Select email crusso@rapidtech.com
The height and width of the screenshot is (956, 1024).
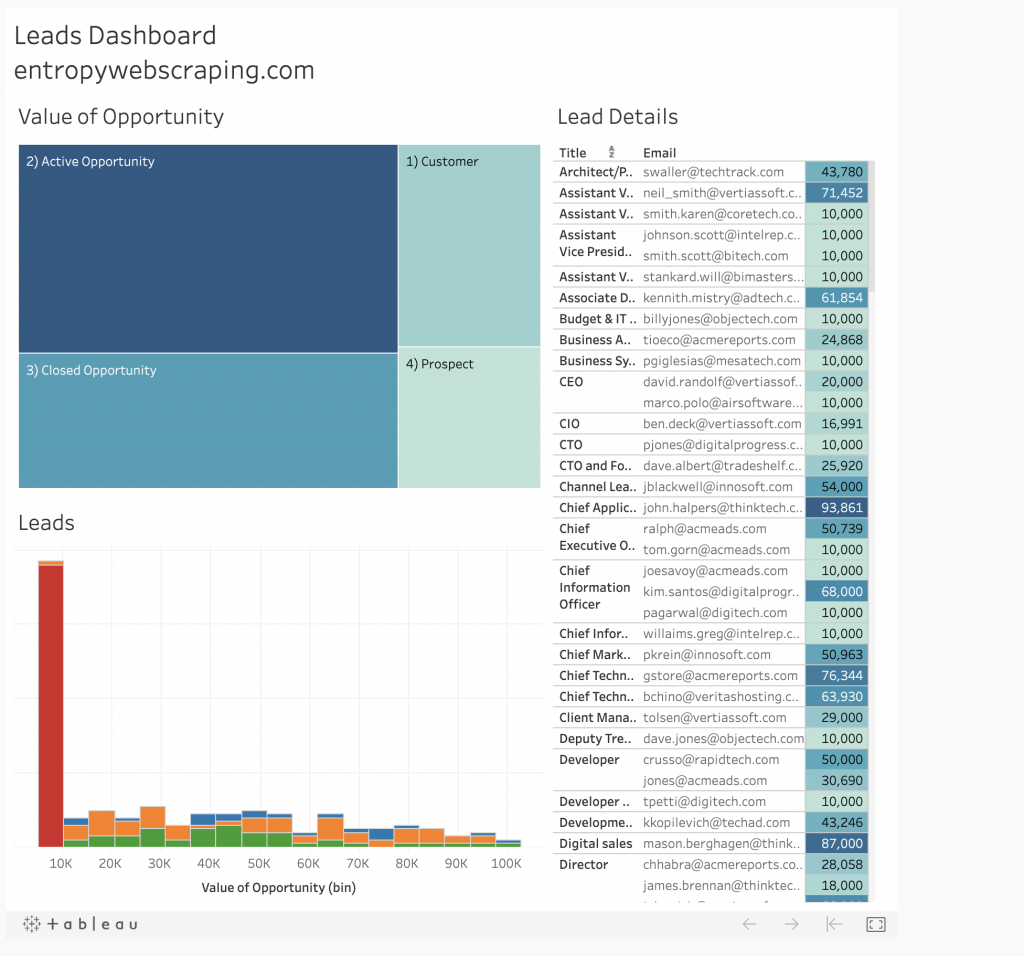[x=711, y=759]
